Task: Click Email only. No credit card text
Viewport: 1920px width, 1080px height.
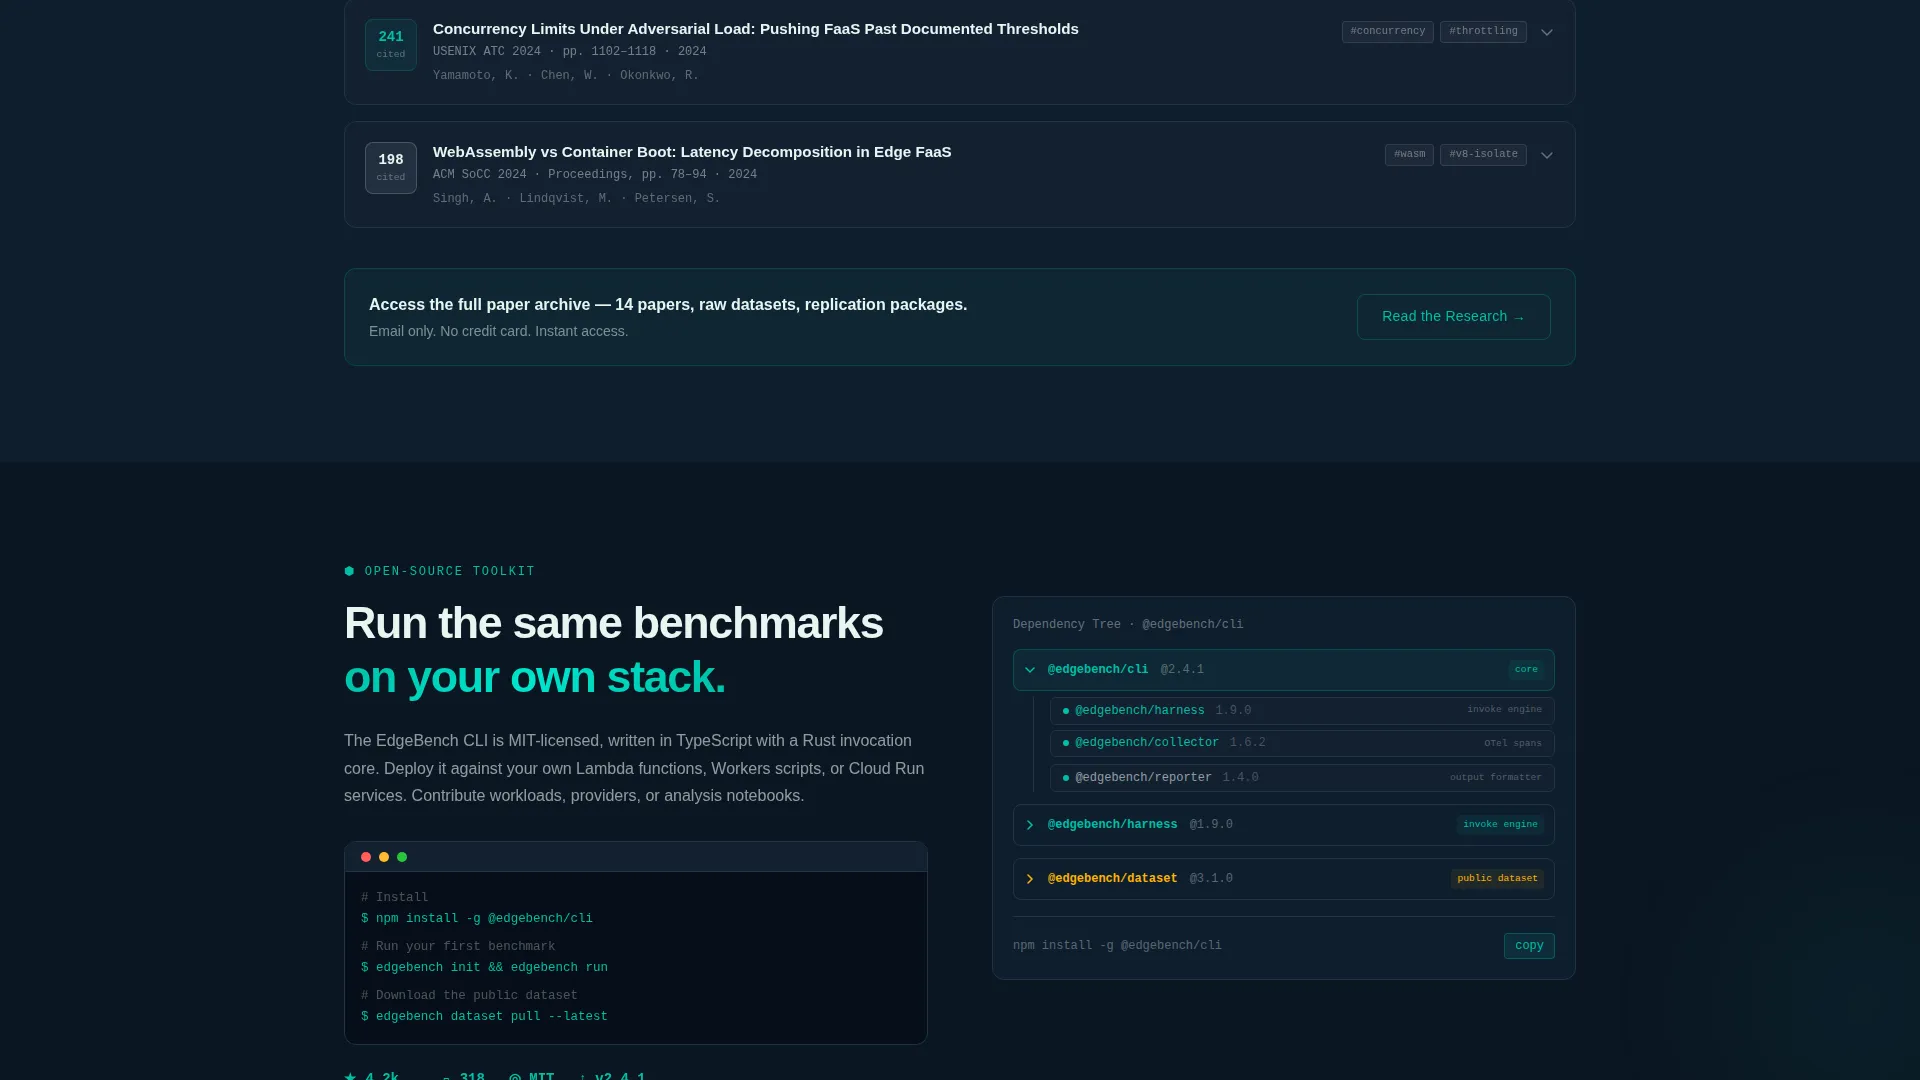Action: click(498, 332)
